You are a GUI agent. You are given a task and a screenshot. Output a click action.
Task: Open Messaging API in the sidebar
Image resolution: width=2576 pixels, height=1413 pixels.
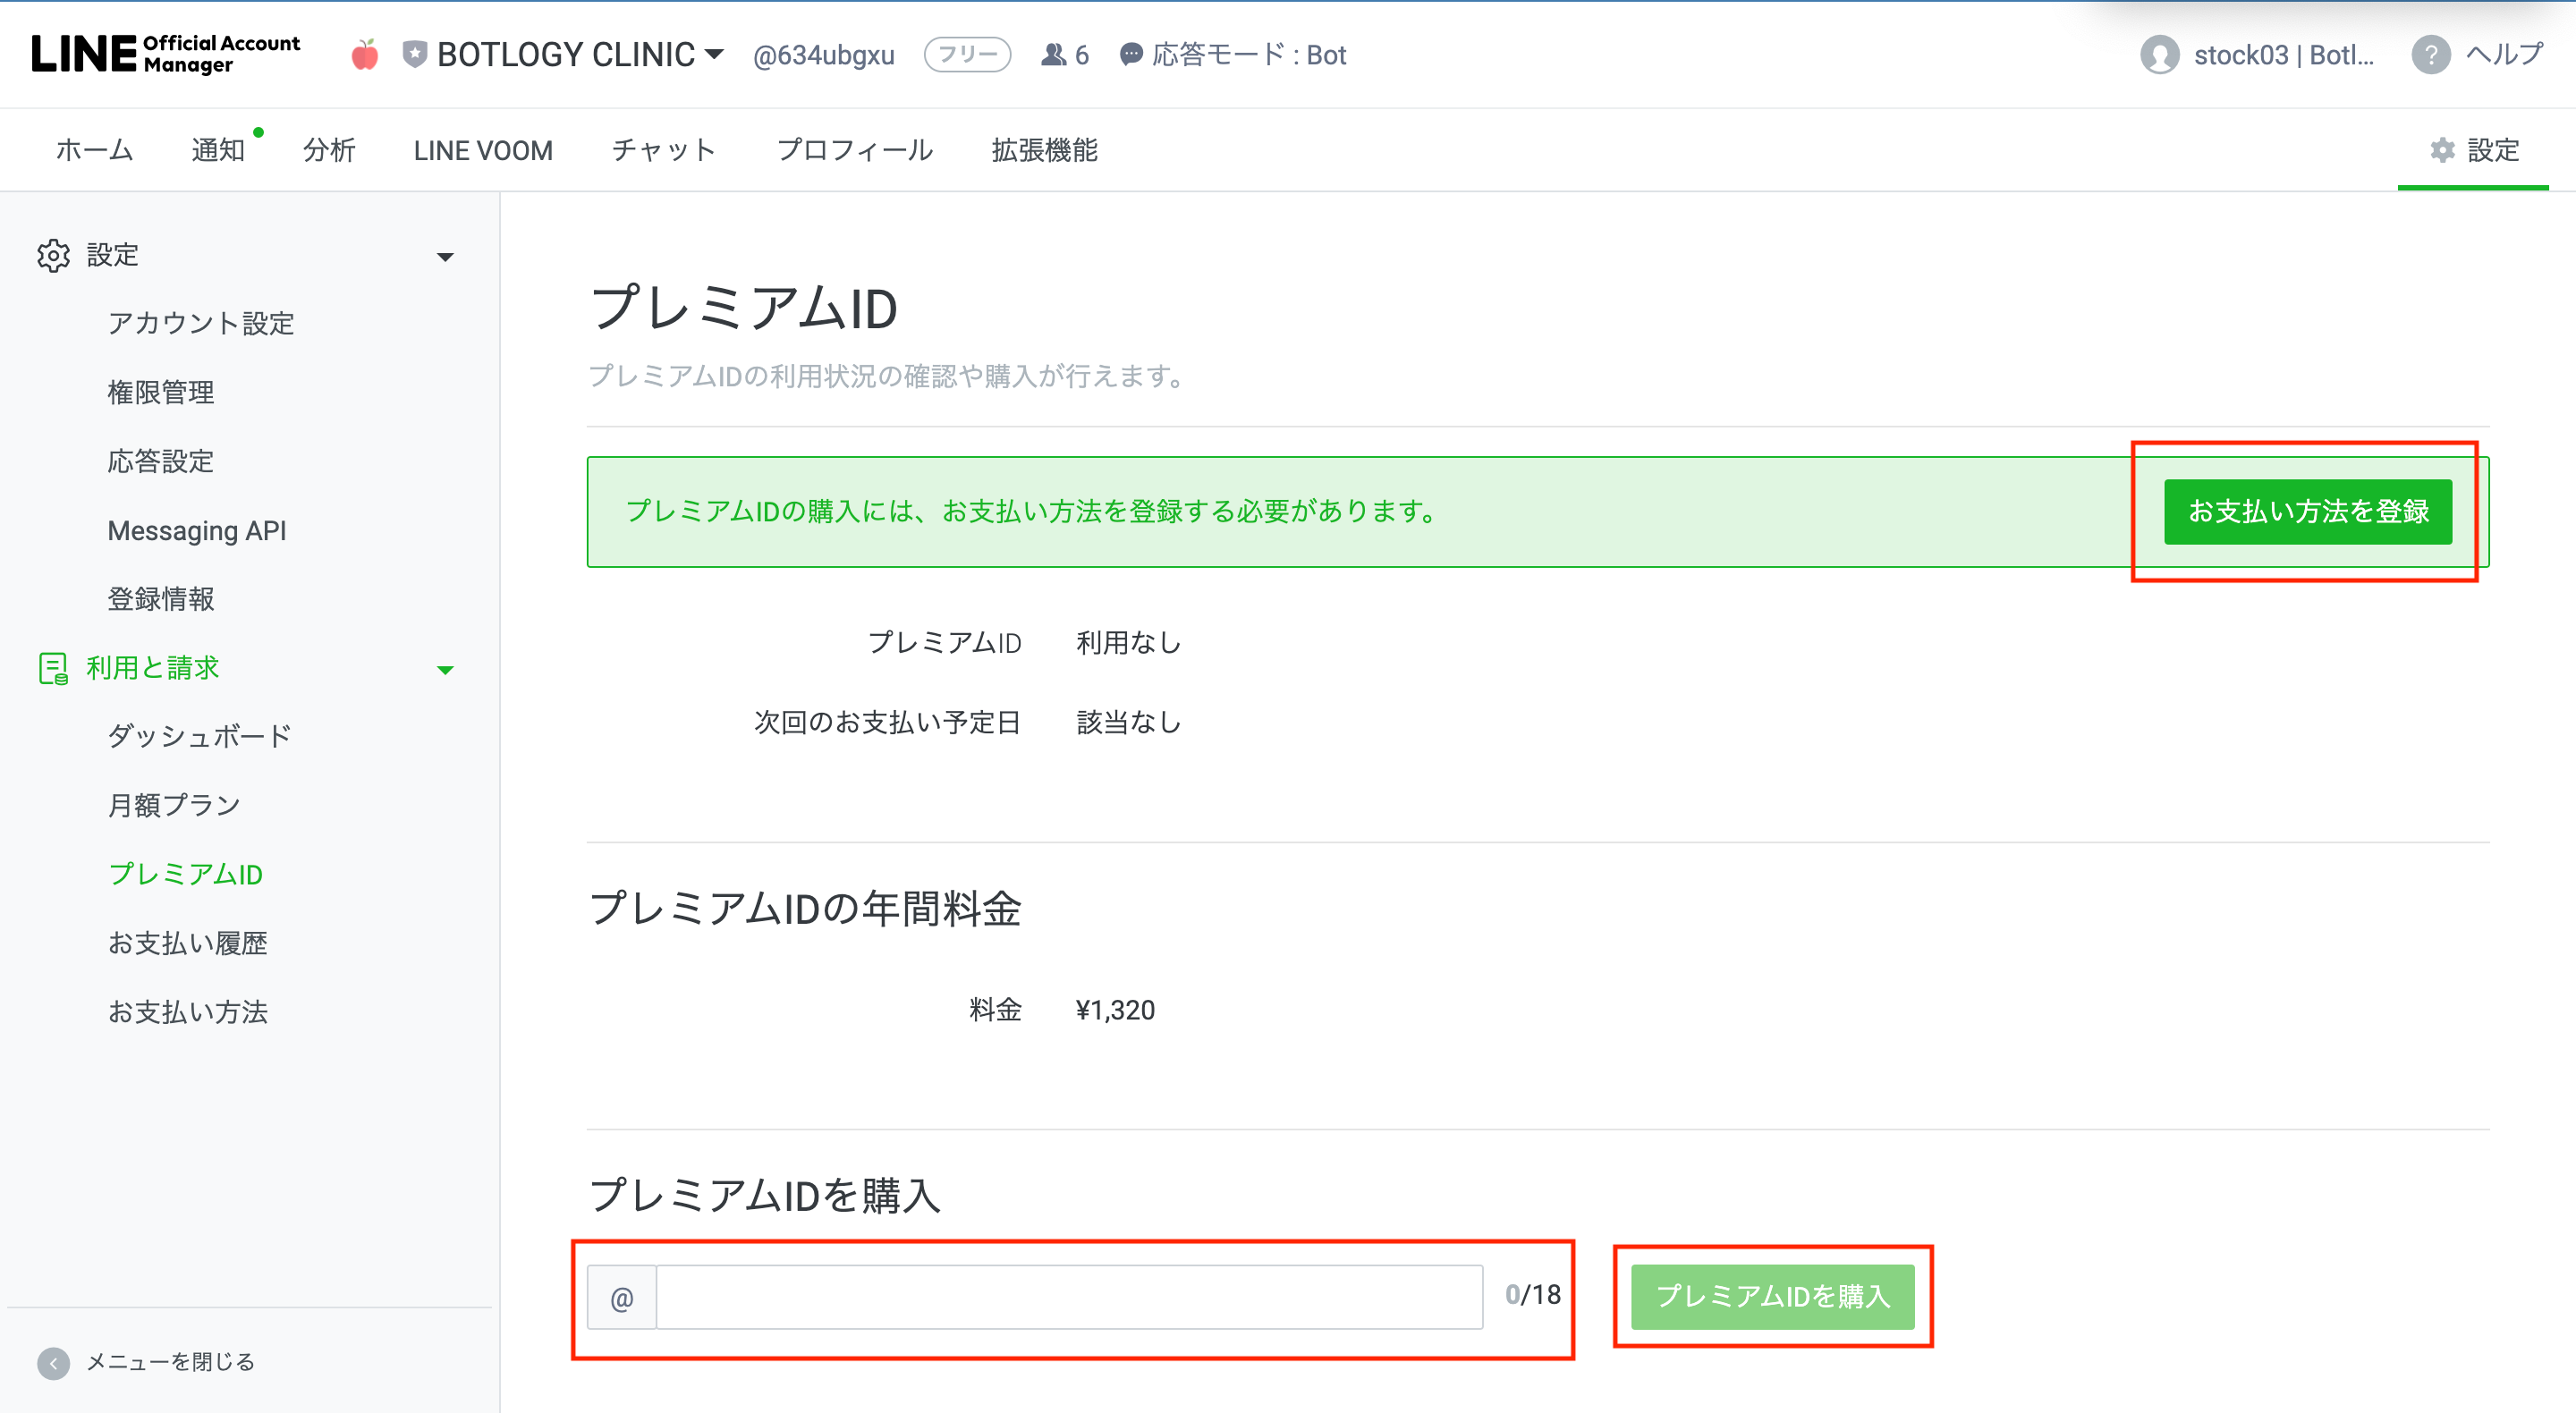[x=197, y=530]
